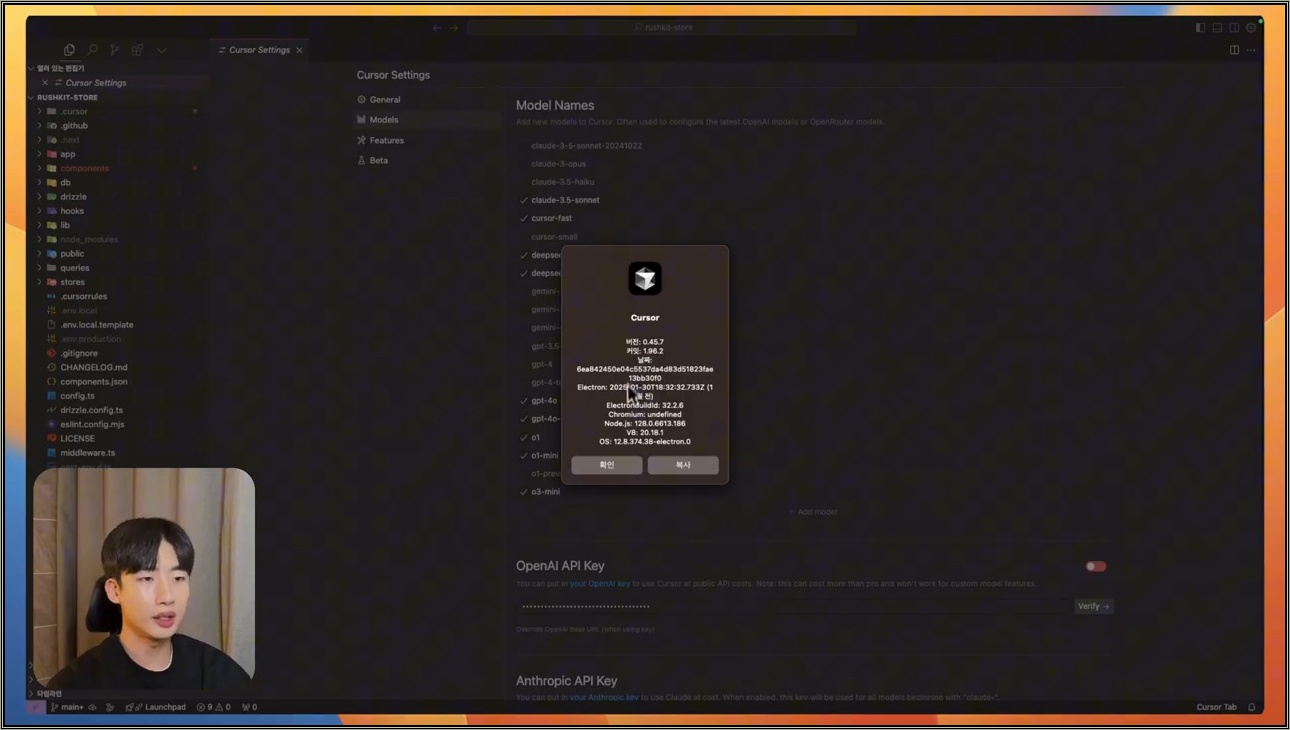Go back with the navigation arrow
Viewport: 1290px width, 730px height.
click(x=437, y=28)
